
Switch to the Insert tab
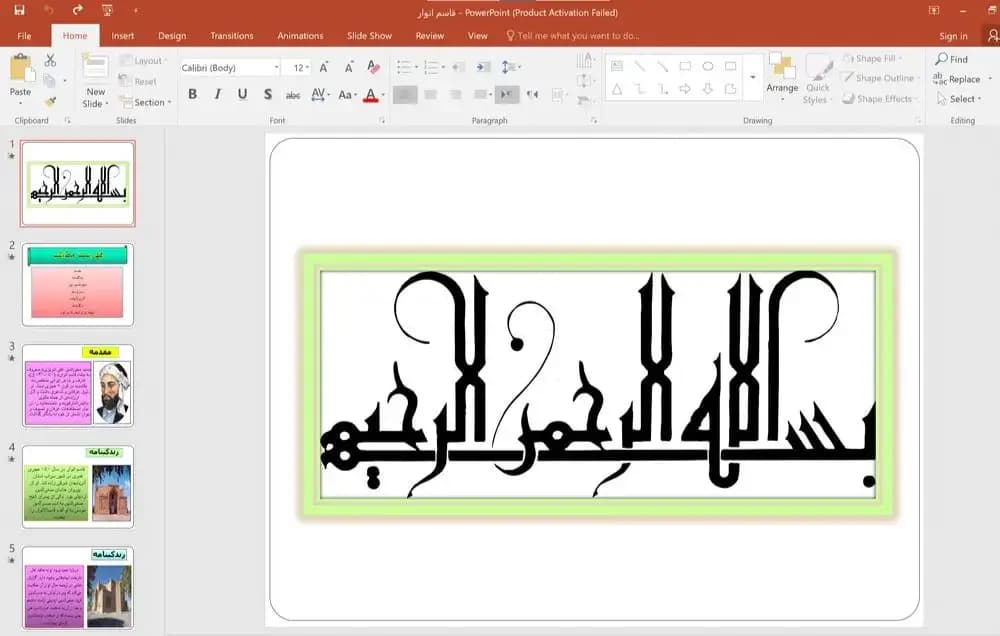point(122,36)
